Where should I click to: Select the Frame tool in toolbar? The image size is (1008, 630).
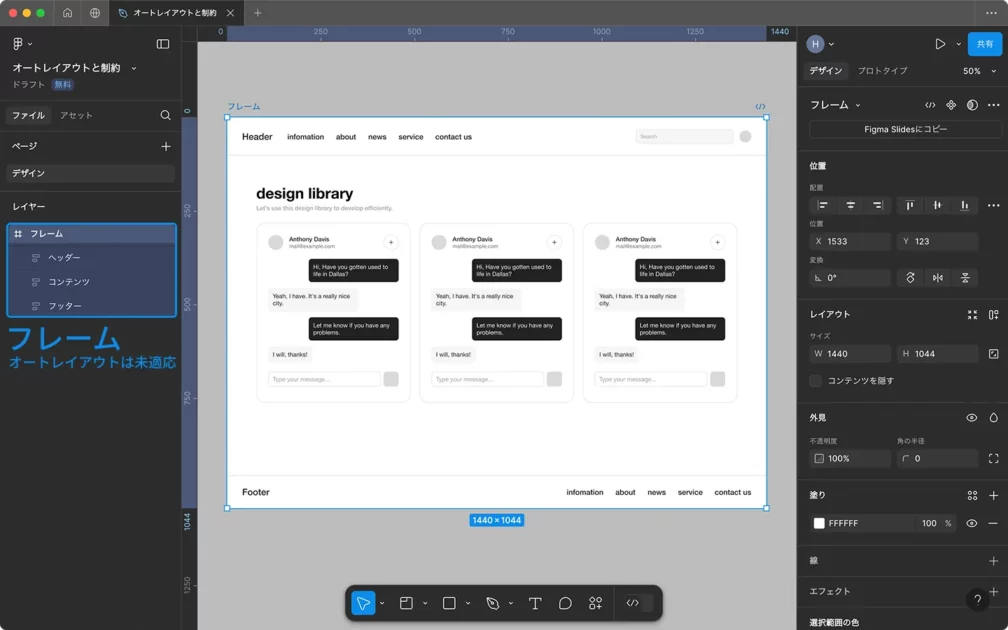[406, 603]
